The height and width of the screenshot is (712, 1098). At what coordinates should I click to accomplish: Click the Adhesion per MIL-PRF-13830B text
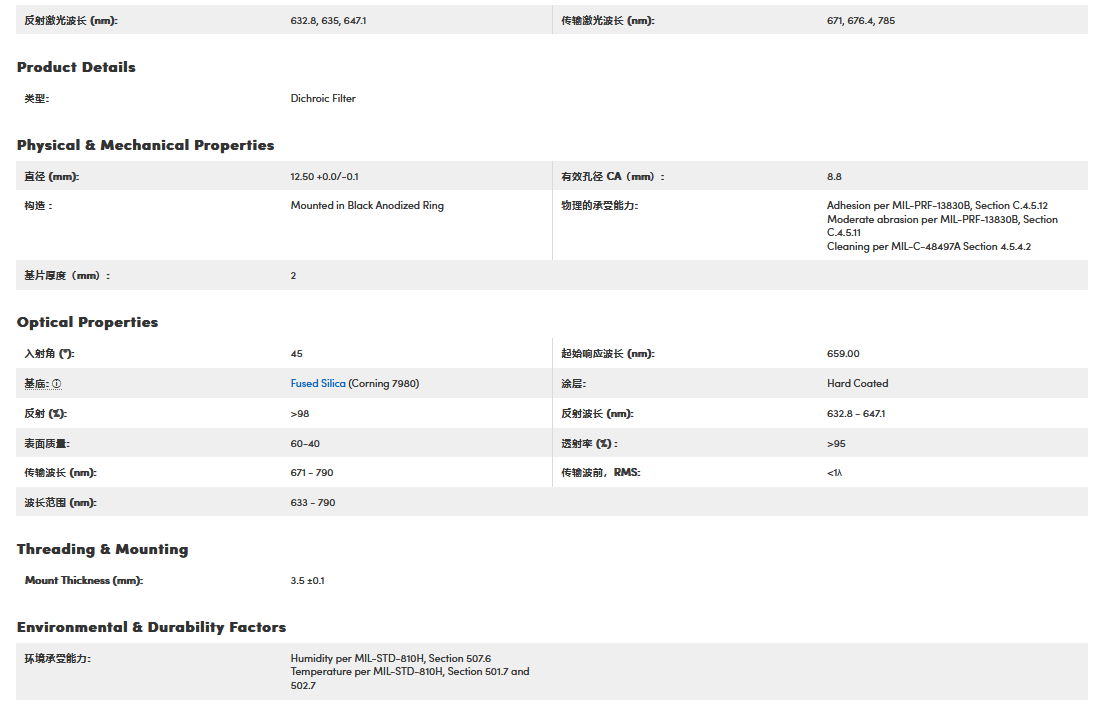937,205
